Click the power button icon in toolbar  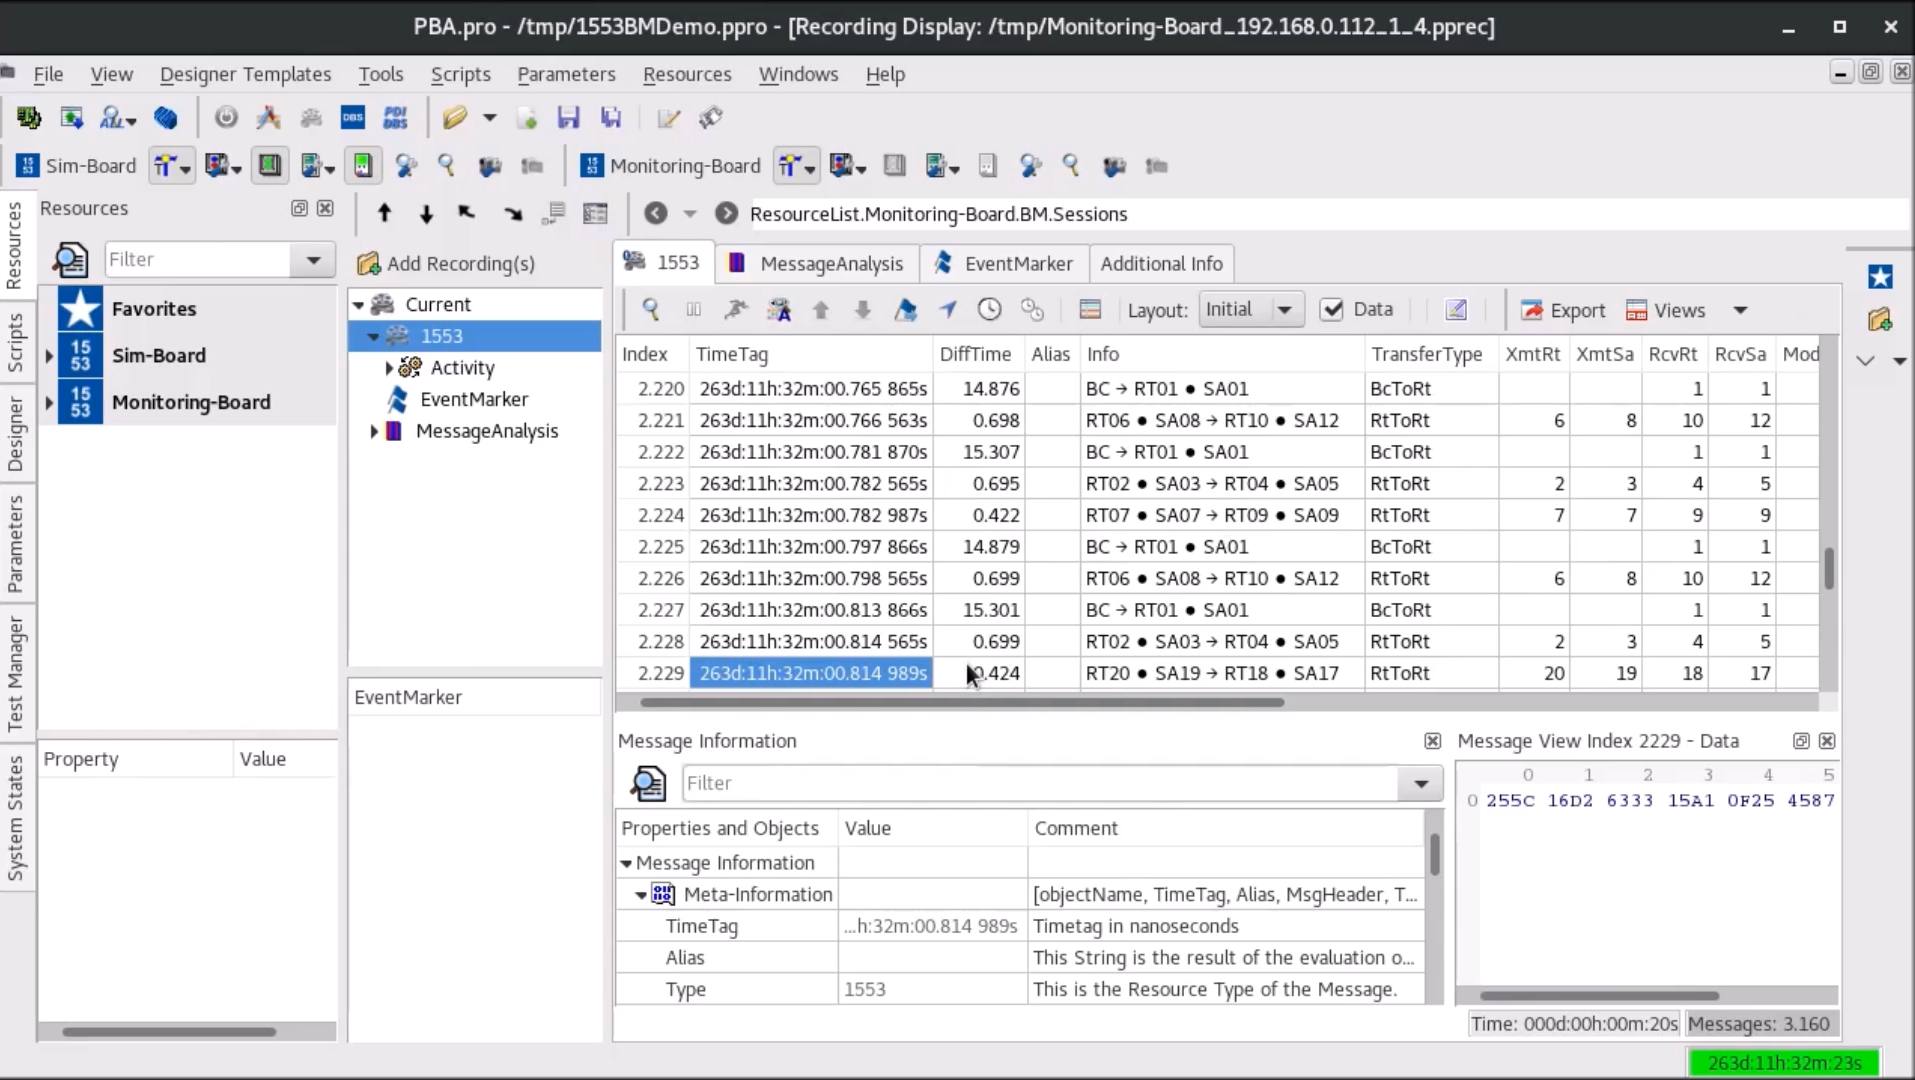[226, 118]
